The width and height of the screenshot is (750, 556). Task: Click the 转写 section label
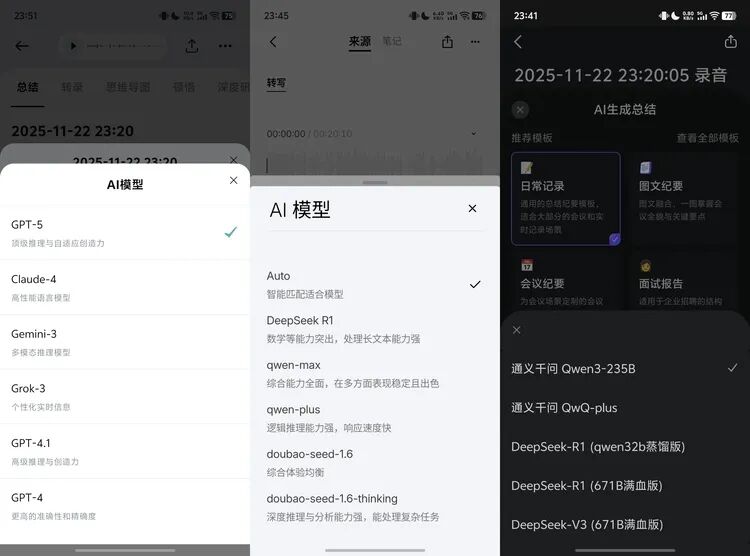276,83
